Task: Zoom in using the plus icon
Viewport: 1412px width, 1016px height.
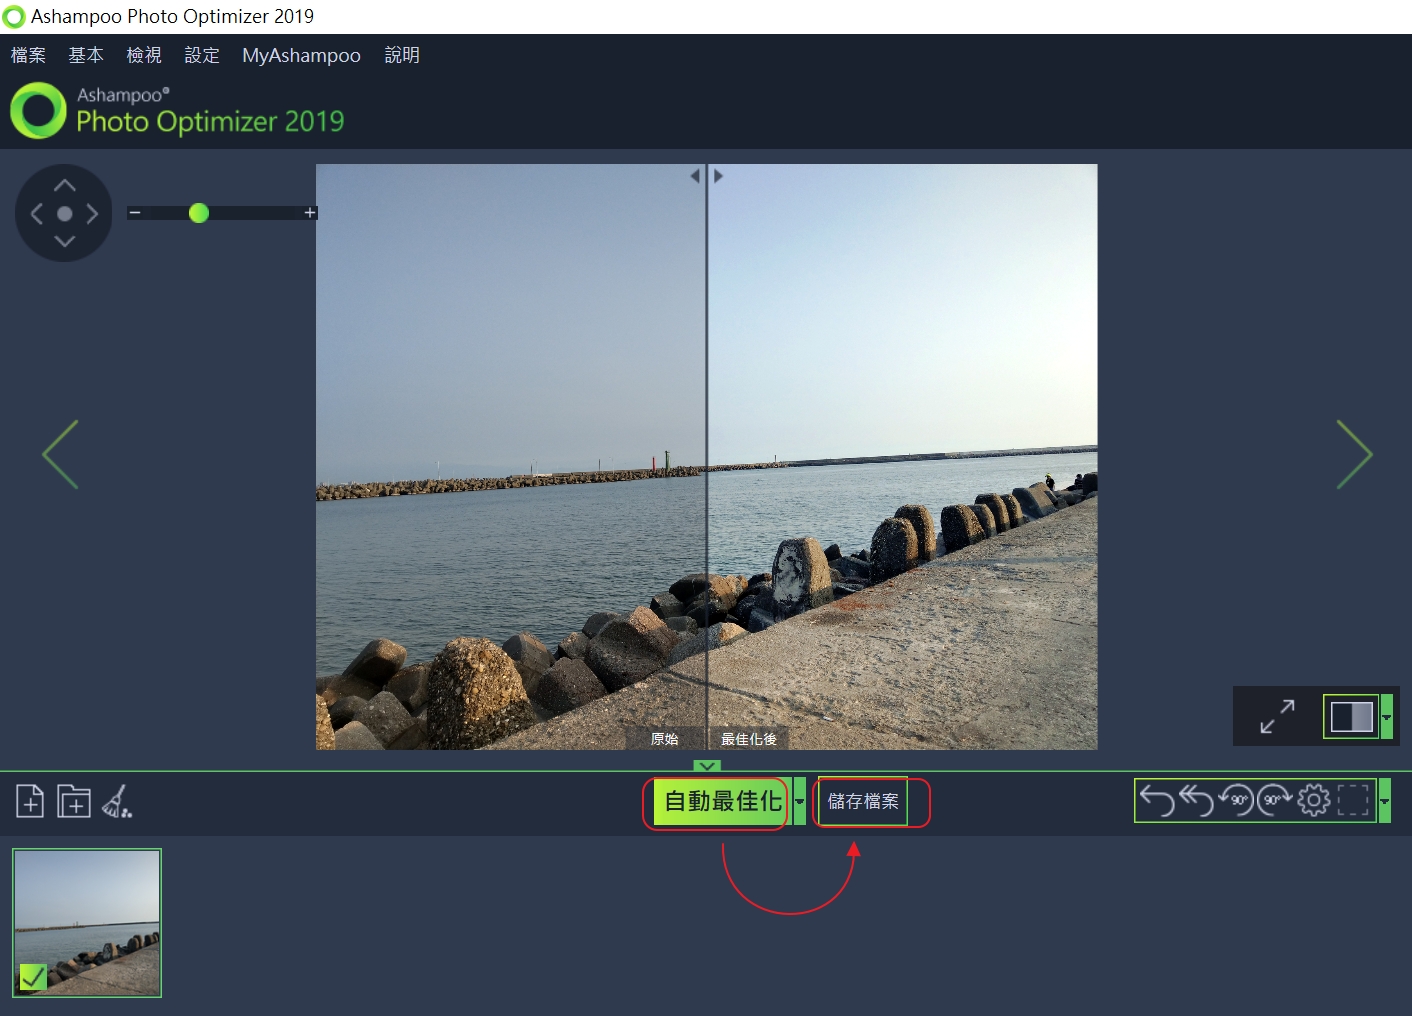Action: click(310, 212)
